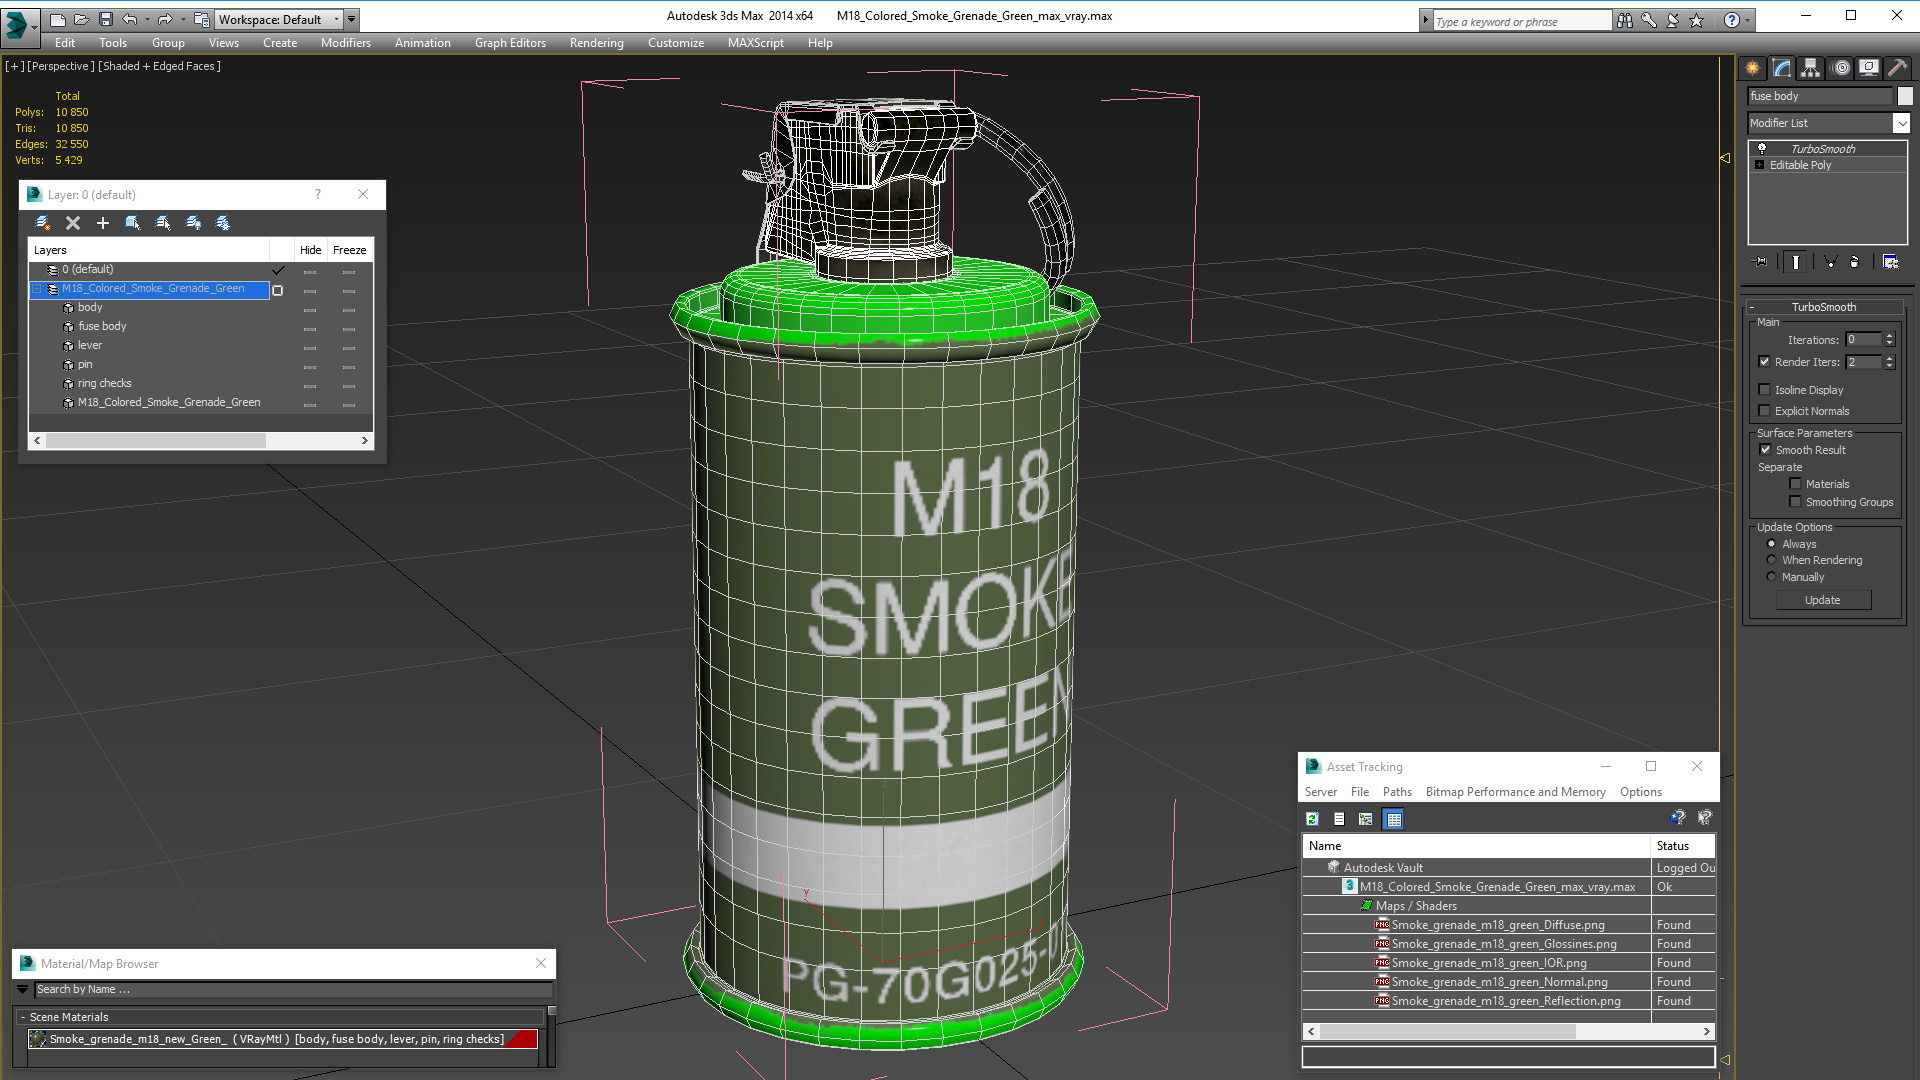Open the Modifiers menu
This screenshot has height=1080, width=1920.
tap(345, 43)
